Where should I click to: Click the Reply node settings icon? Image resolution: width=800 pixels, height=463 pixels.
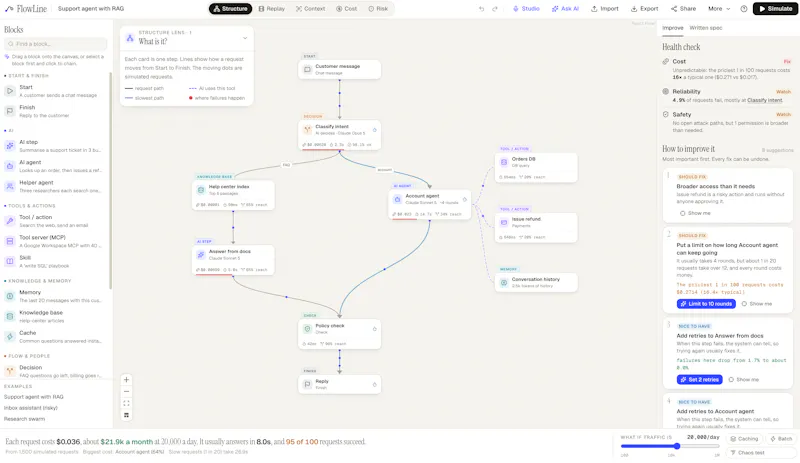click(374, 384)
